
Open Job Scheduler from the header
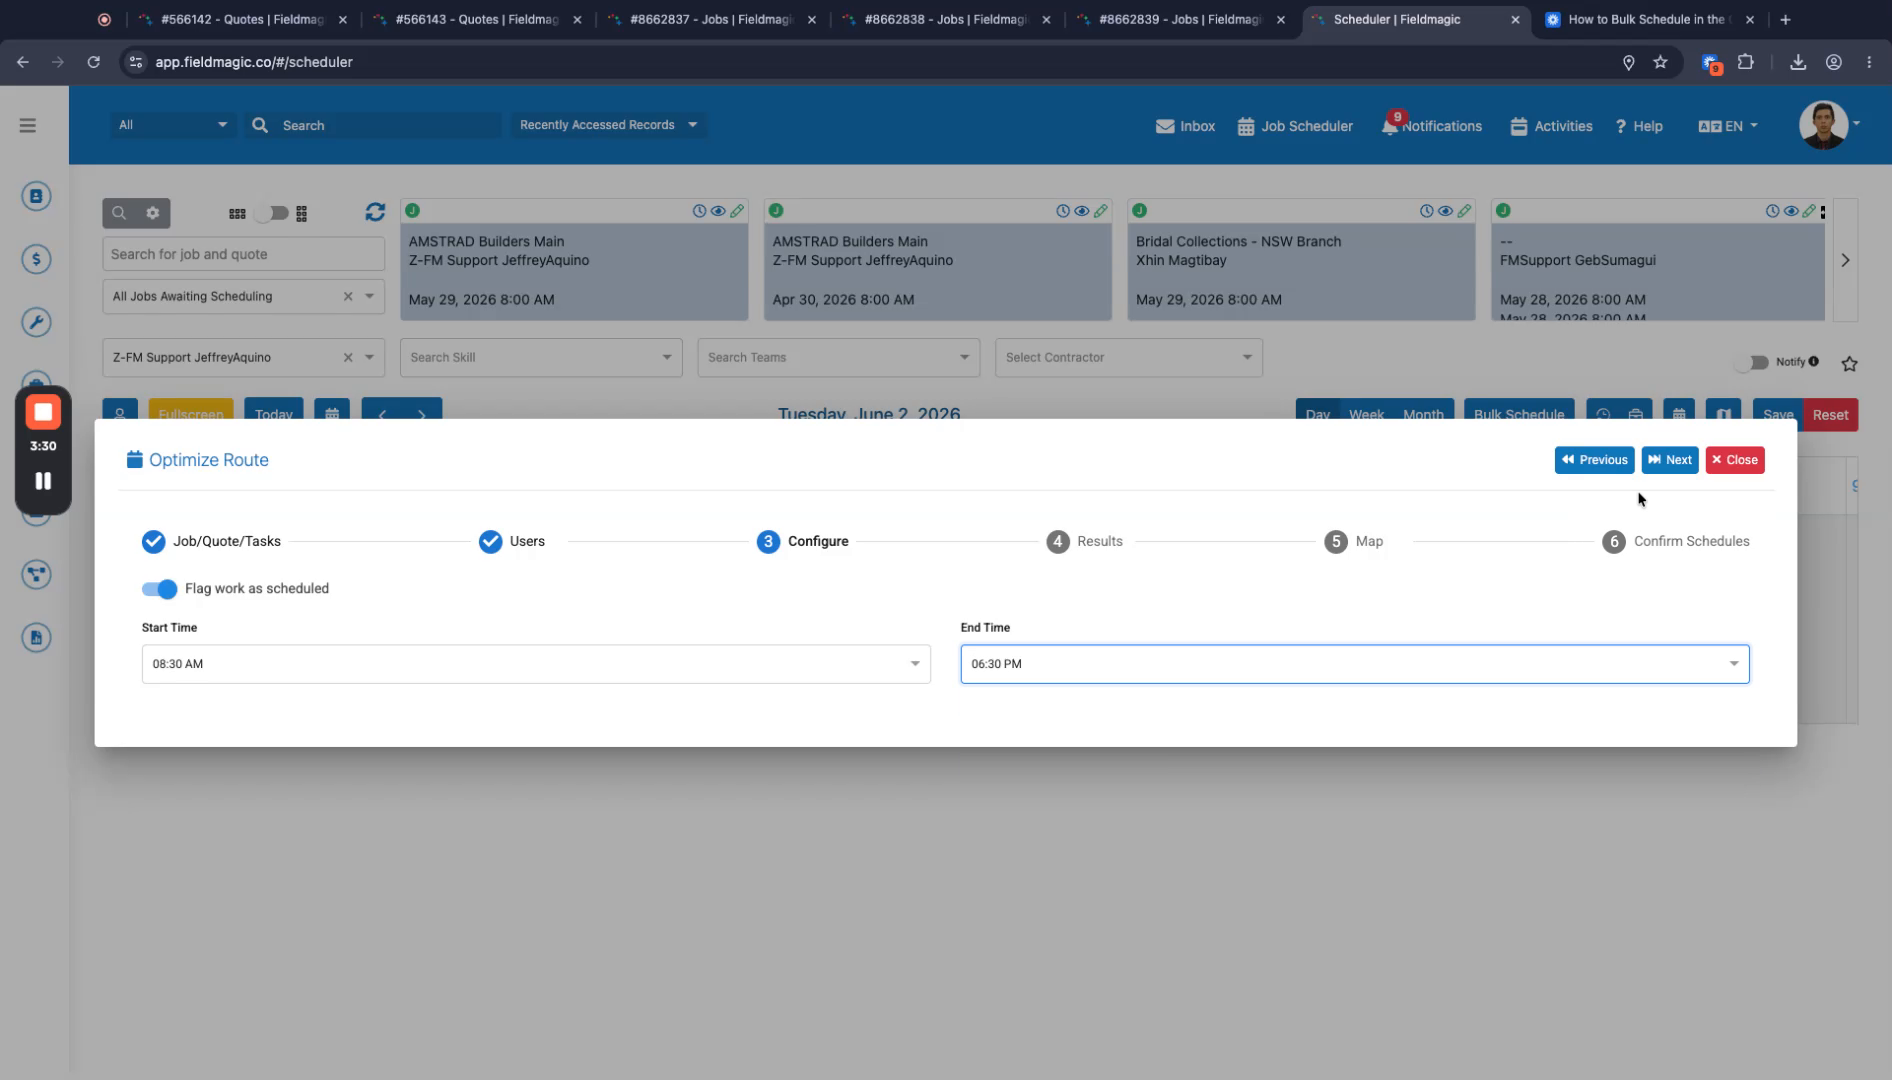1295,126
